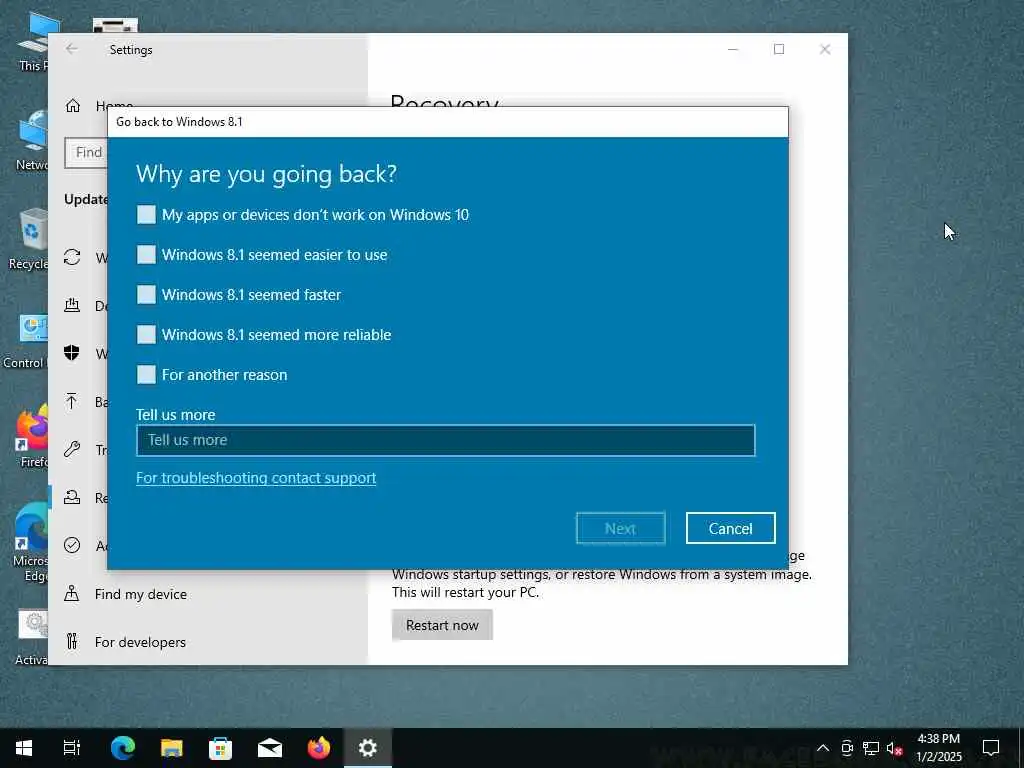1024x768 pixels.
Task: Open the Home icon in Settings sidebar
Action: tap(72, 106)
